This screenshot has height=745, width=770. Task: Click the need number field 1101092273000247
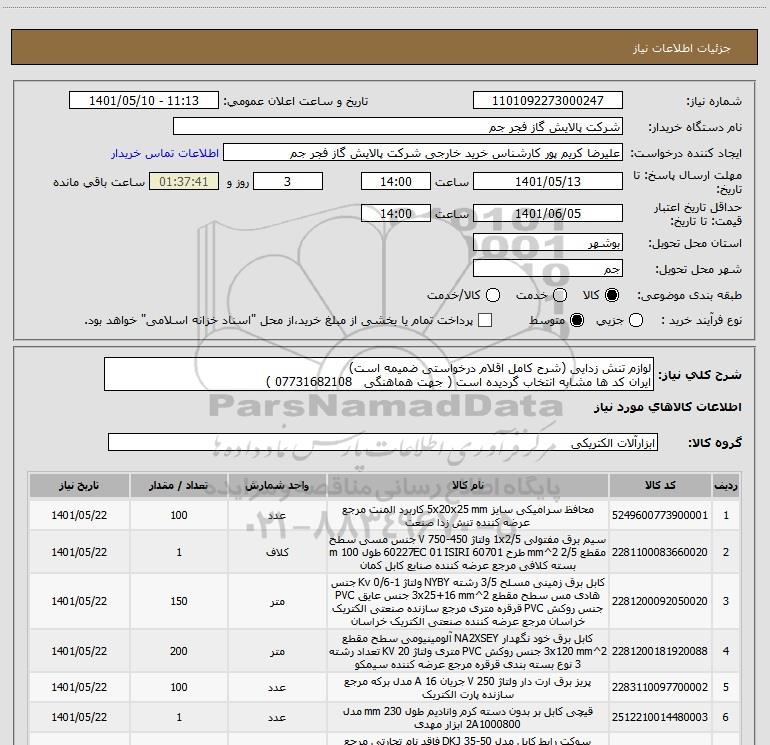click(548, 101)
